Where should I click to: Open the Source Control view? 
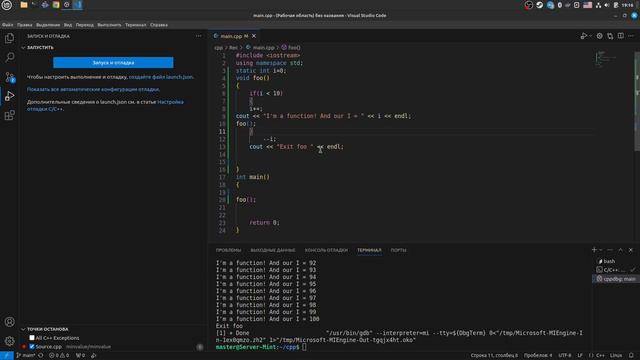click(x=9, y=77)
